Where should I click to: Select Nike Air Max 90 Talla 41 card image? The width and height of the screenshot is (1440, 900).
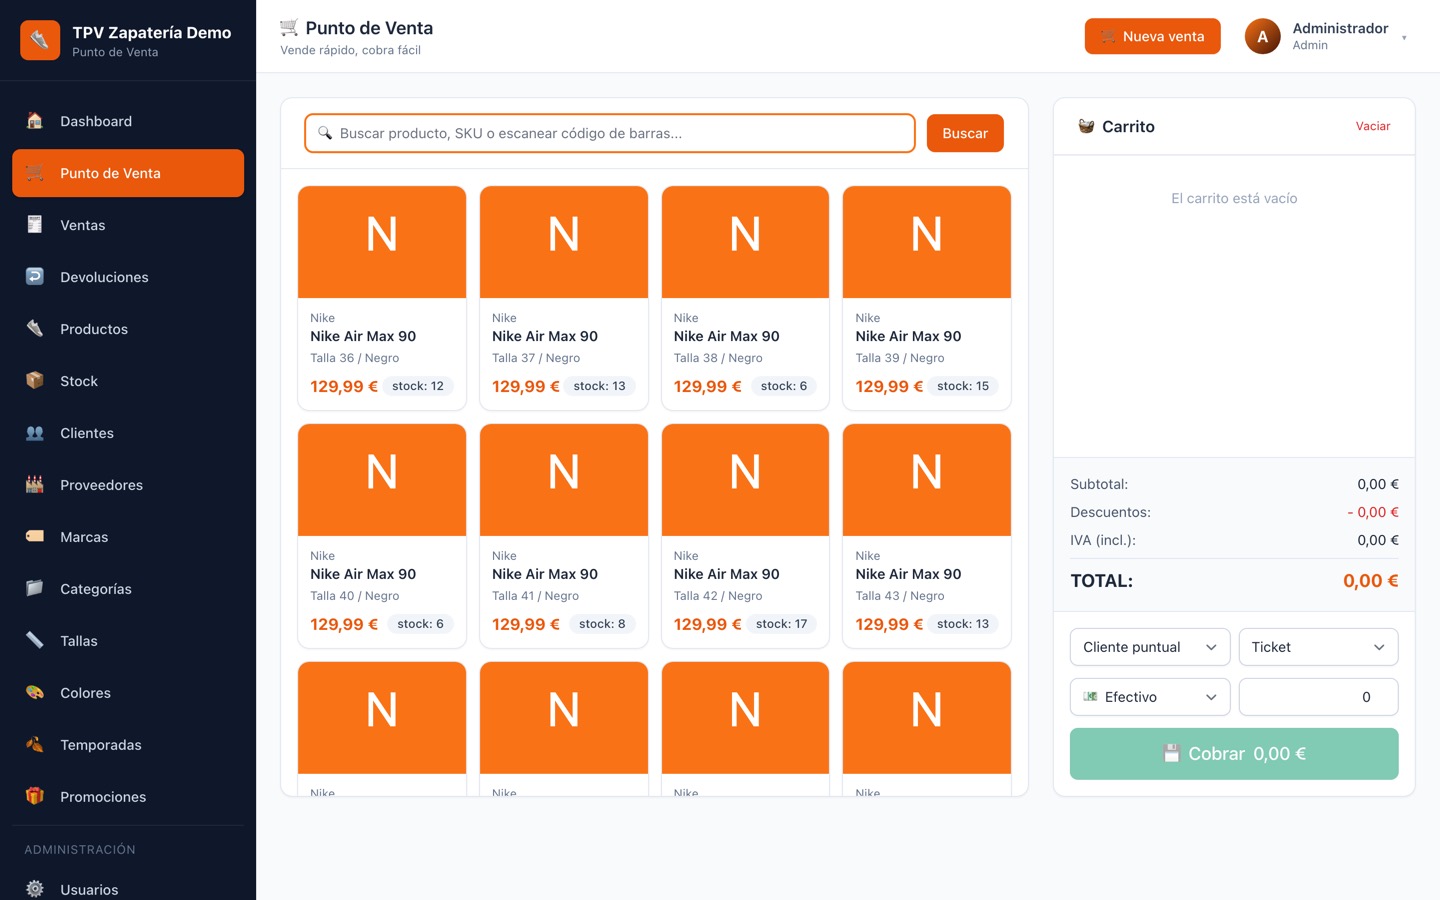coord(564,480)
